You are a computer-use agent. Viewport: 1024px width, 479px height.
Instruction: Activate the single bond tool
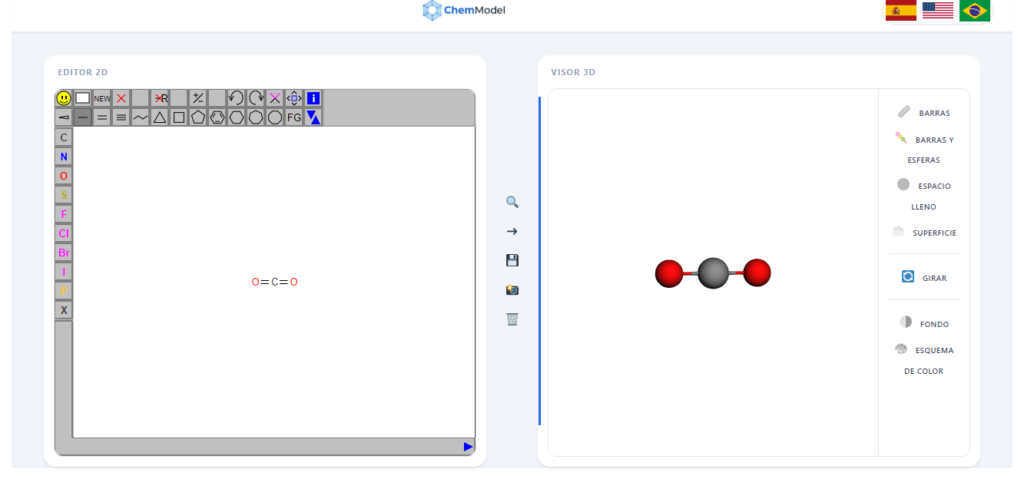(x=83, y=117)
